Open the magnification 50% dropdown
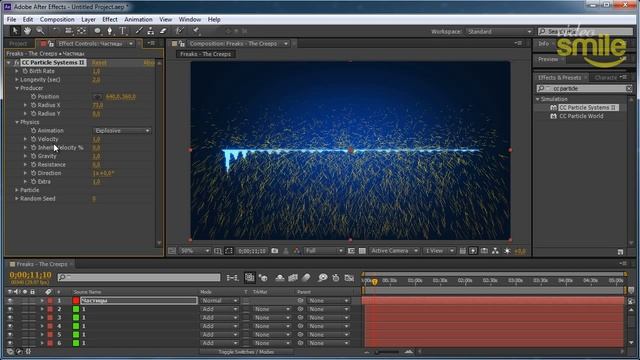The height and width of the screenshot is (360, 640). pos(194,251)
